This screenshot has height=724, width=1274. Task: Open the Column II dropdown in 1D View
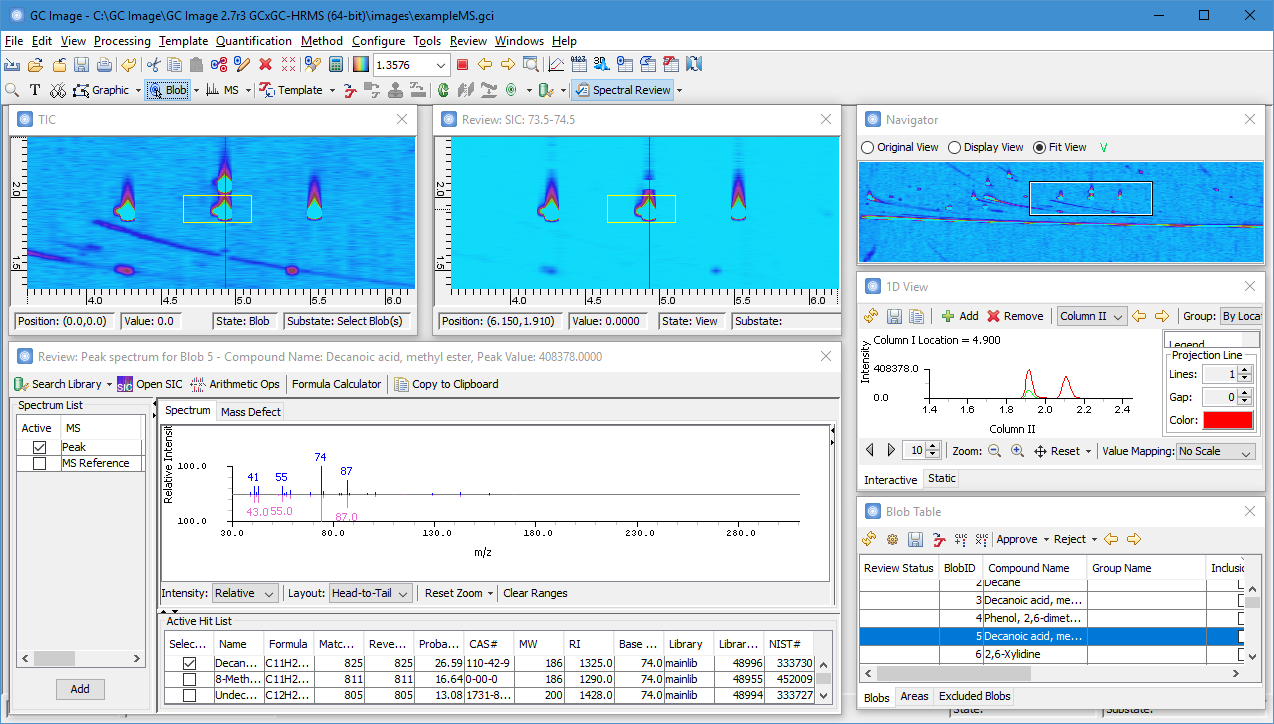pos(1092,316)
